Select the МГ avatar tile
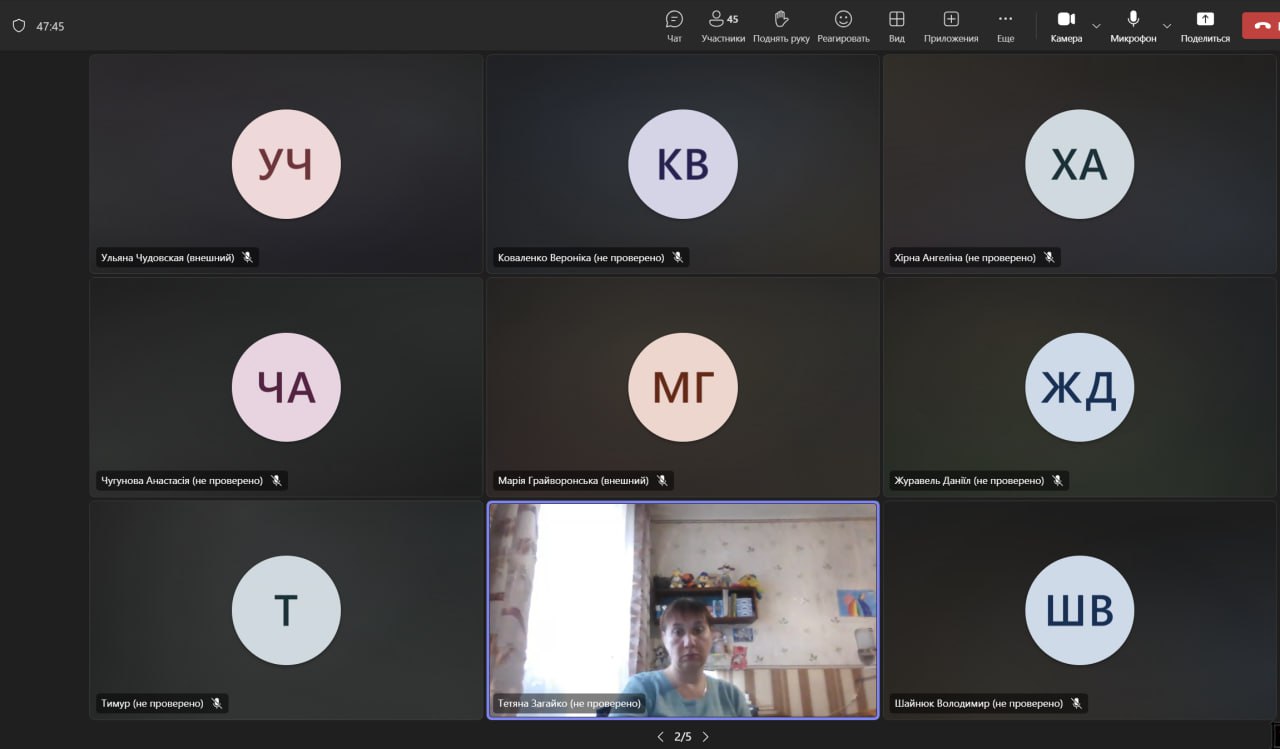 (x=683, y=387)
